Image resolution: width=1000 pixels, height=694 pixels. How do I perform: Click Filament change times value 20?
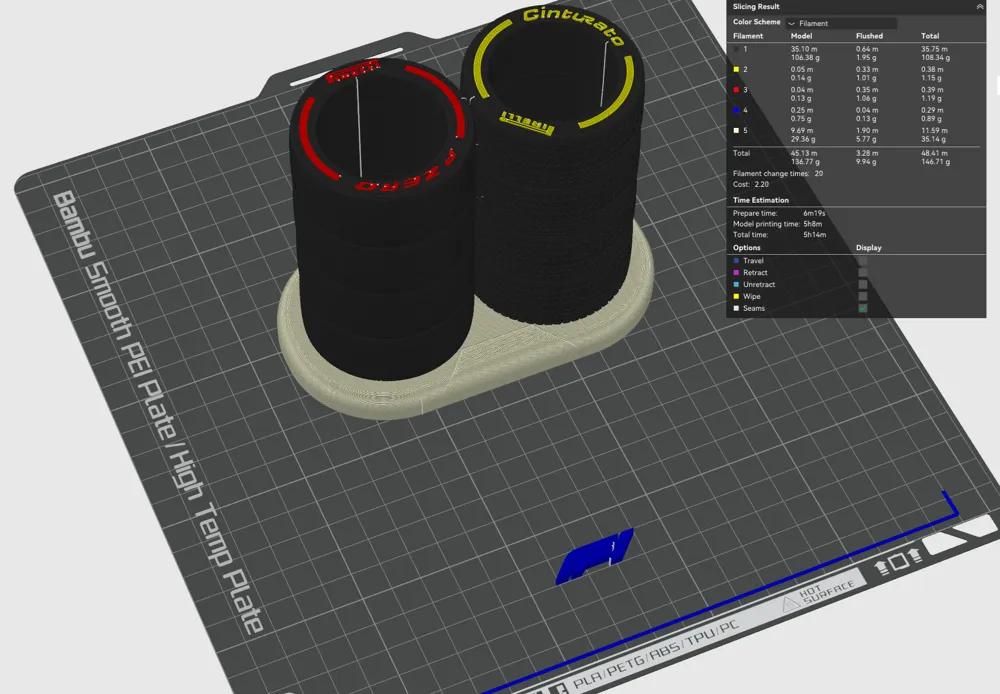pos(818,174)
